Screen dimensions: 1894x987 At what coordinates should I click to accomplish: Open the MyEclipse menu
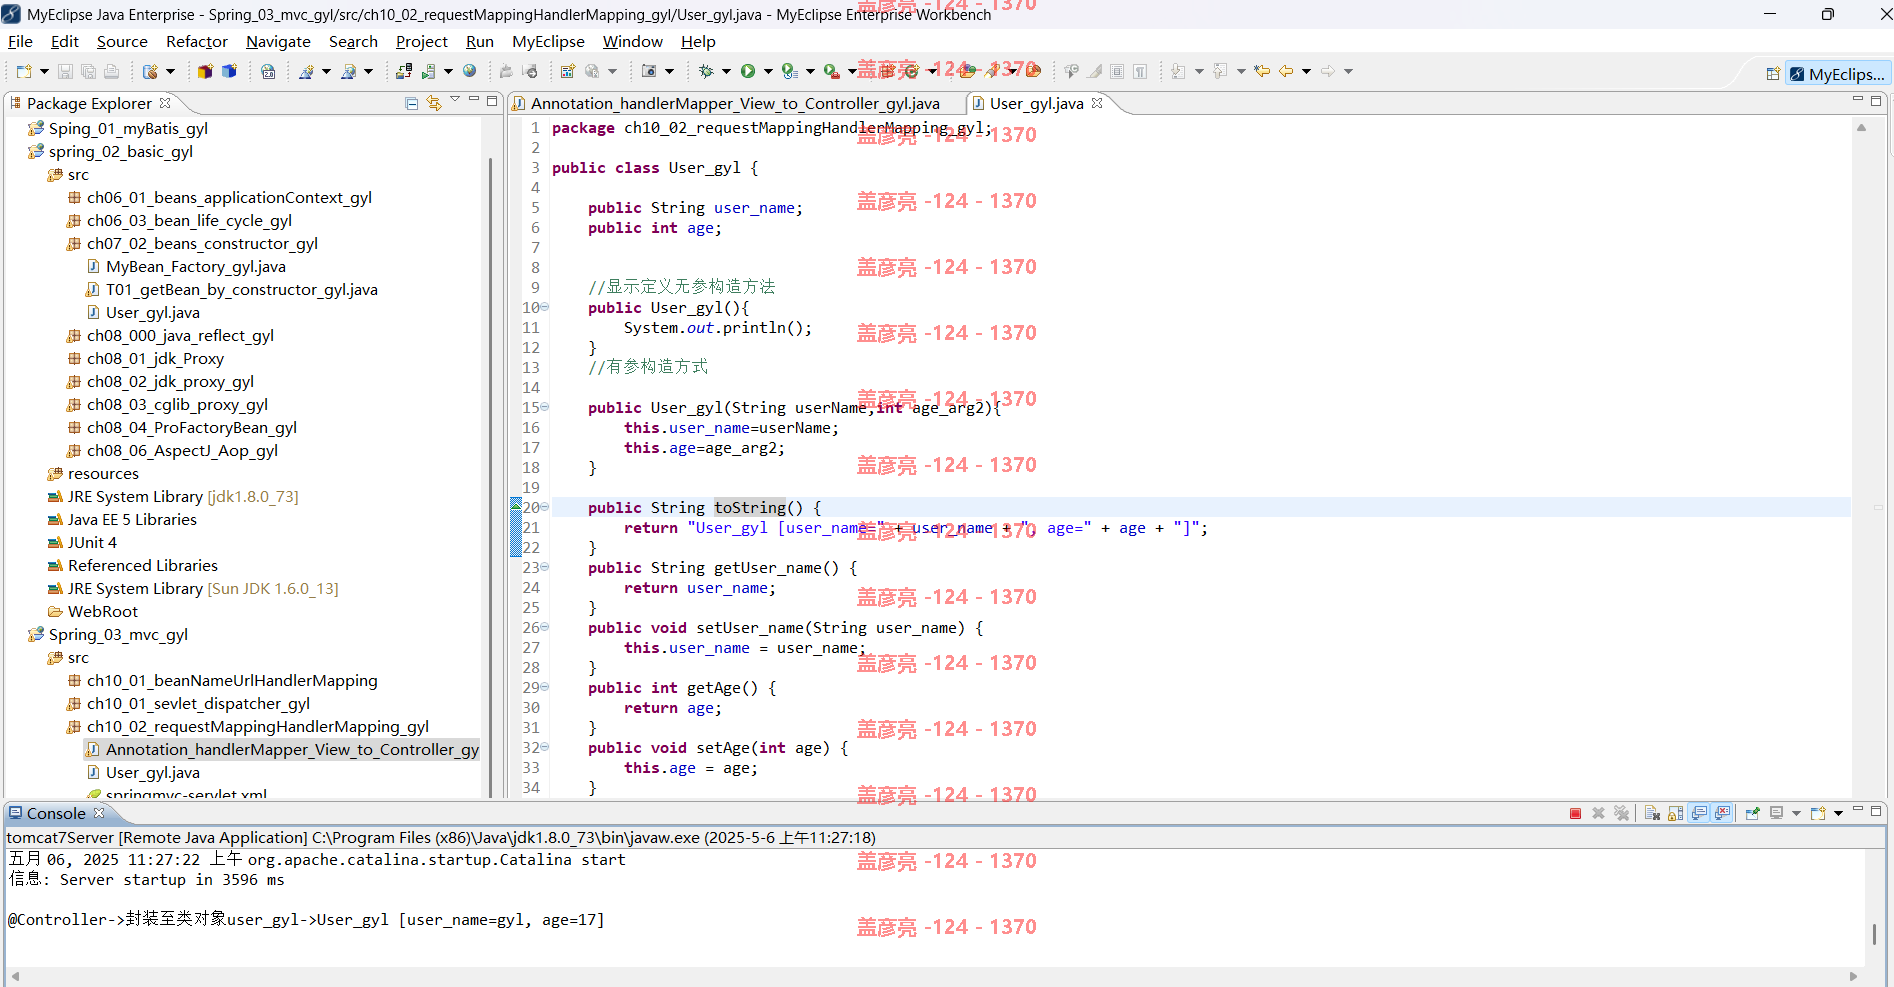pos(548,41)
